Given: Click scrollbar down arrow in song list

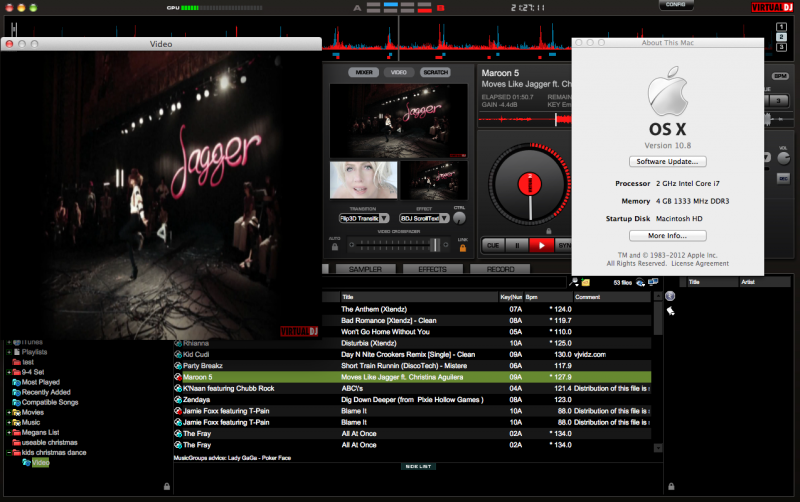Looking at the screenshot, I should pos(658,448).
